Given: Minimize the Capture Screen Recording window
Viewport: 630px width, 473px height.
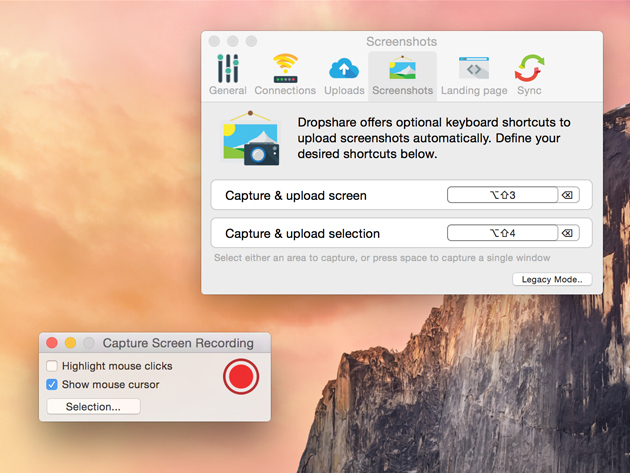Looking at the screenshot, I should 70,343.
